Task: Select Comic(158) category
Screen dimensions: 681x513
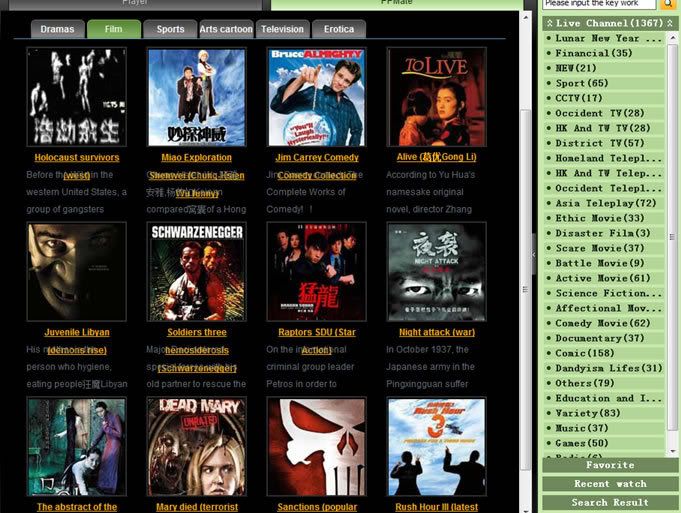Action: coord(604,353)
